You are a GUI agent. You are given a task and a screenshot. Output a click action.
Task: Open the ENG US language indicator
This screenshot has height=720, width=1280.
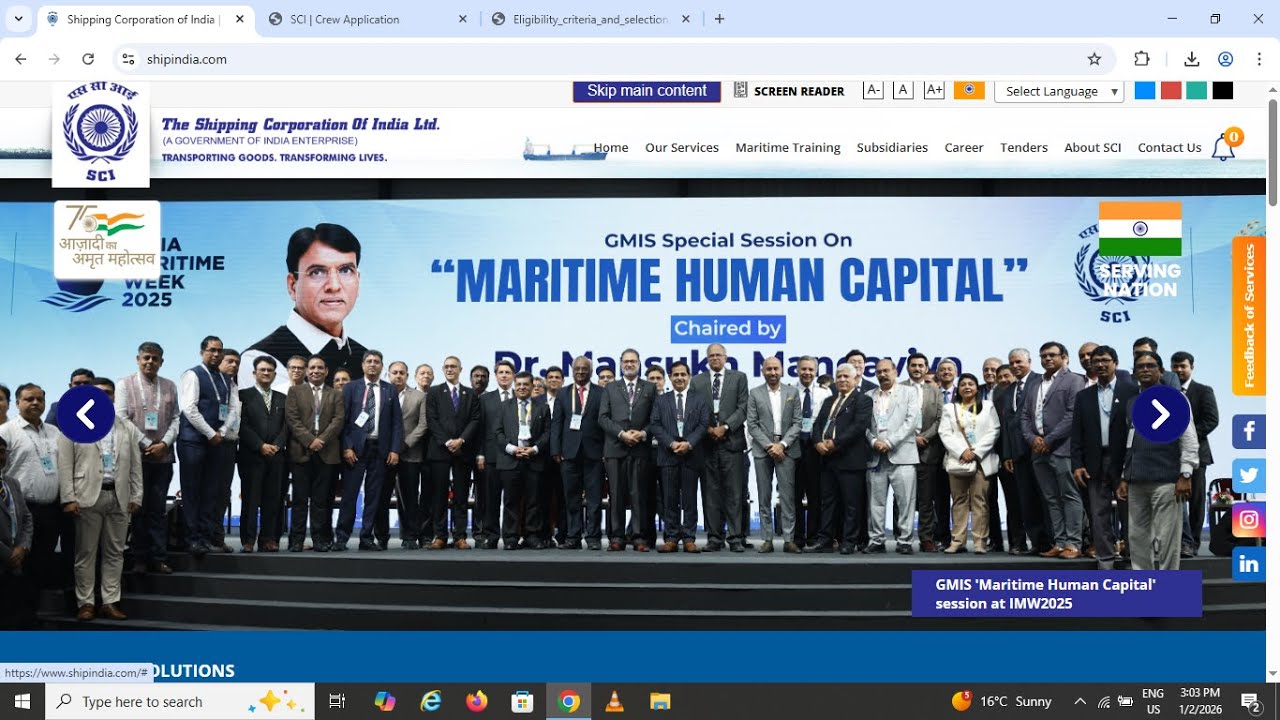pyautogui.click(x=1152, y=701)
